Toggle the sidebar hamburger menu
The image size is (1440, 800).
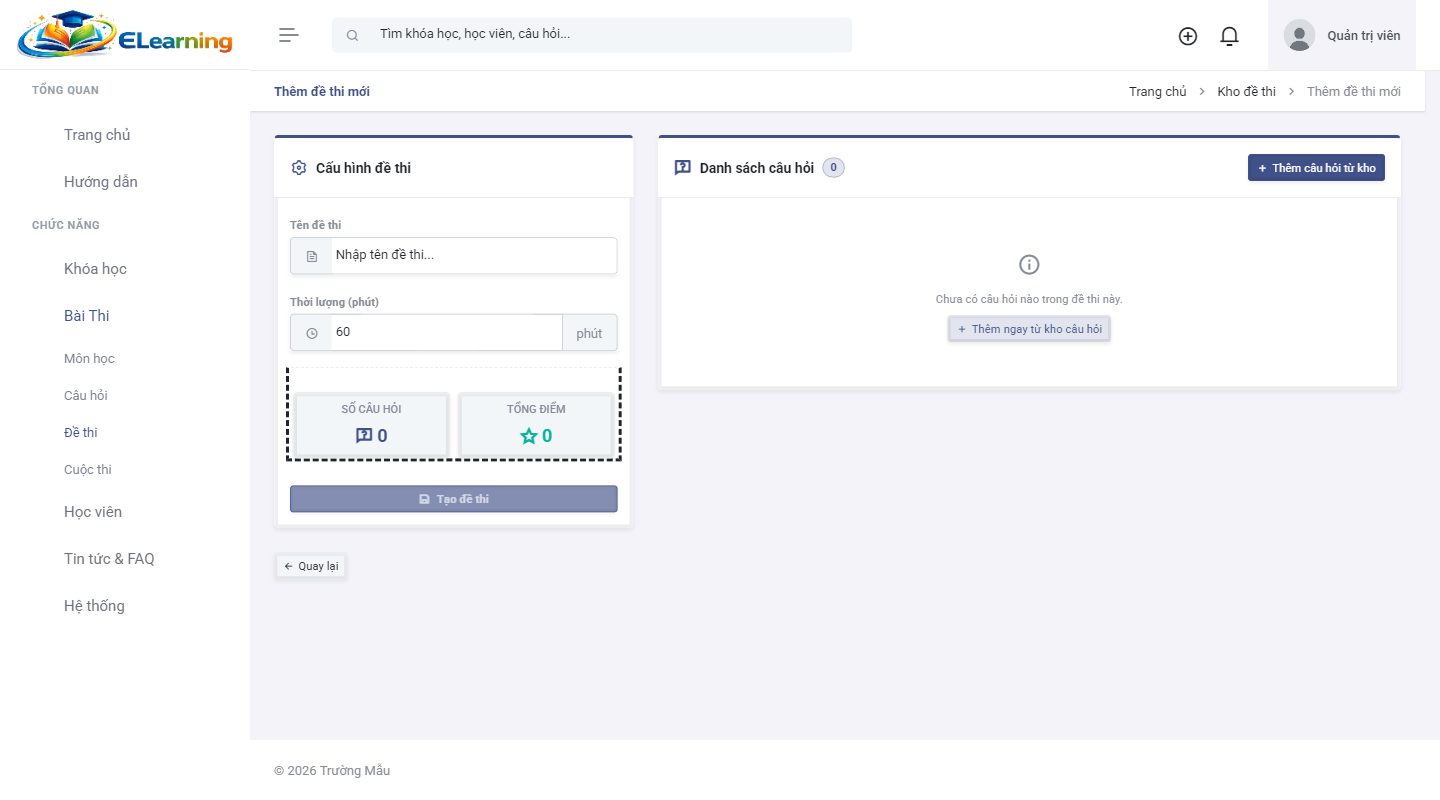click(x=289, y=35)
